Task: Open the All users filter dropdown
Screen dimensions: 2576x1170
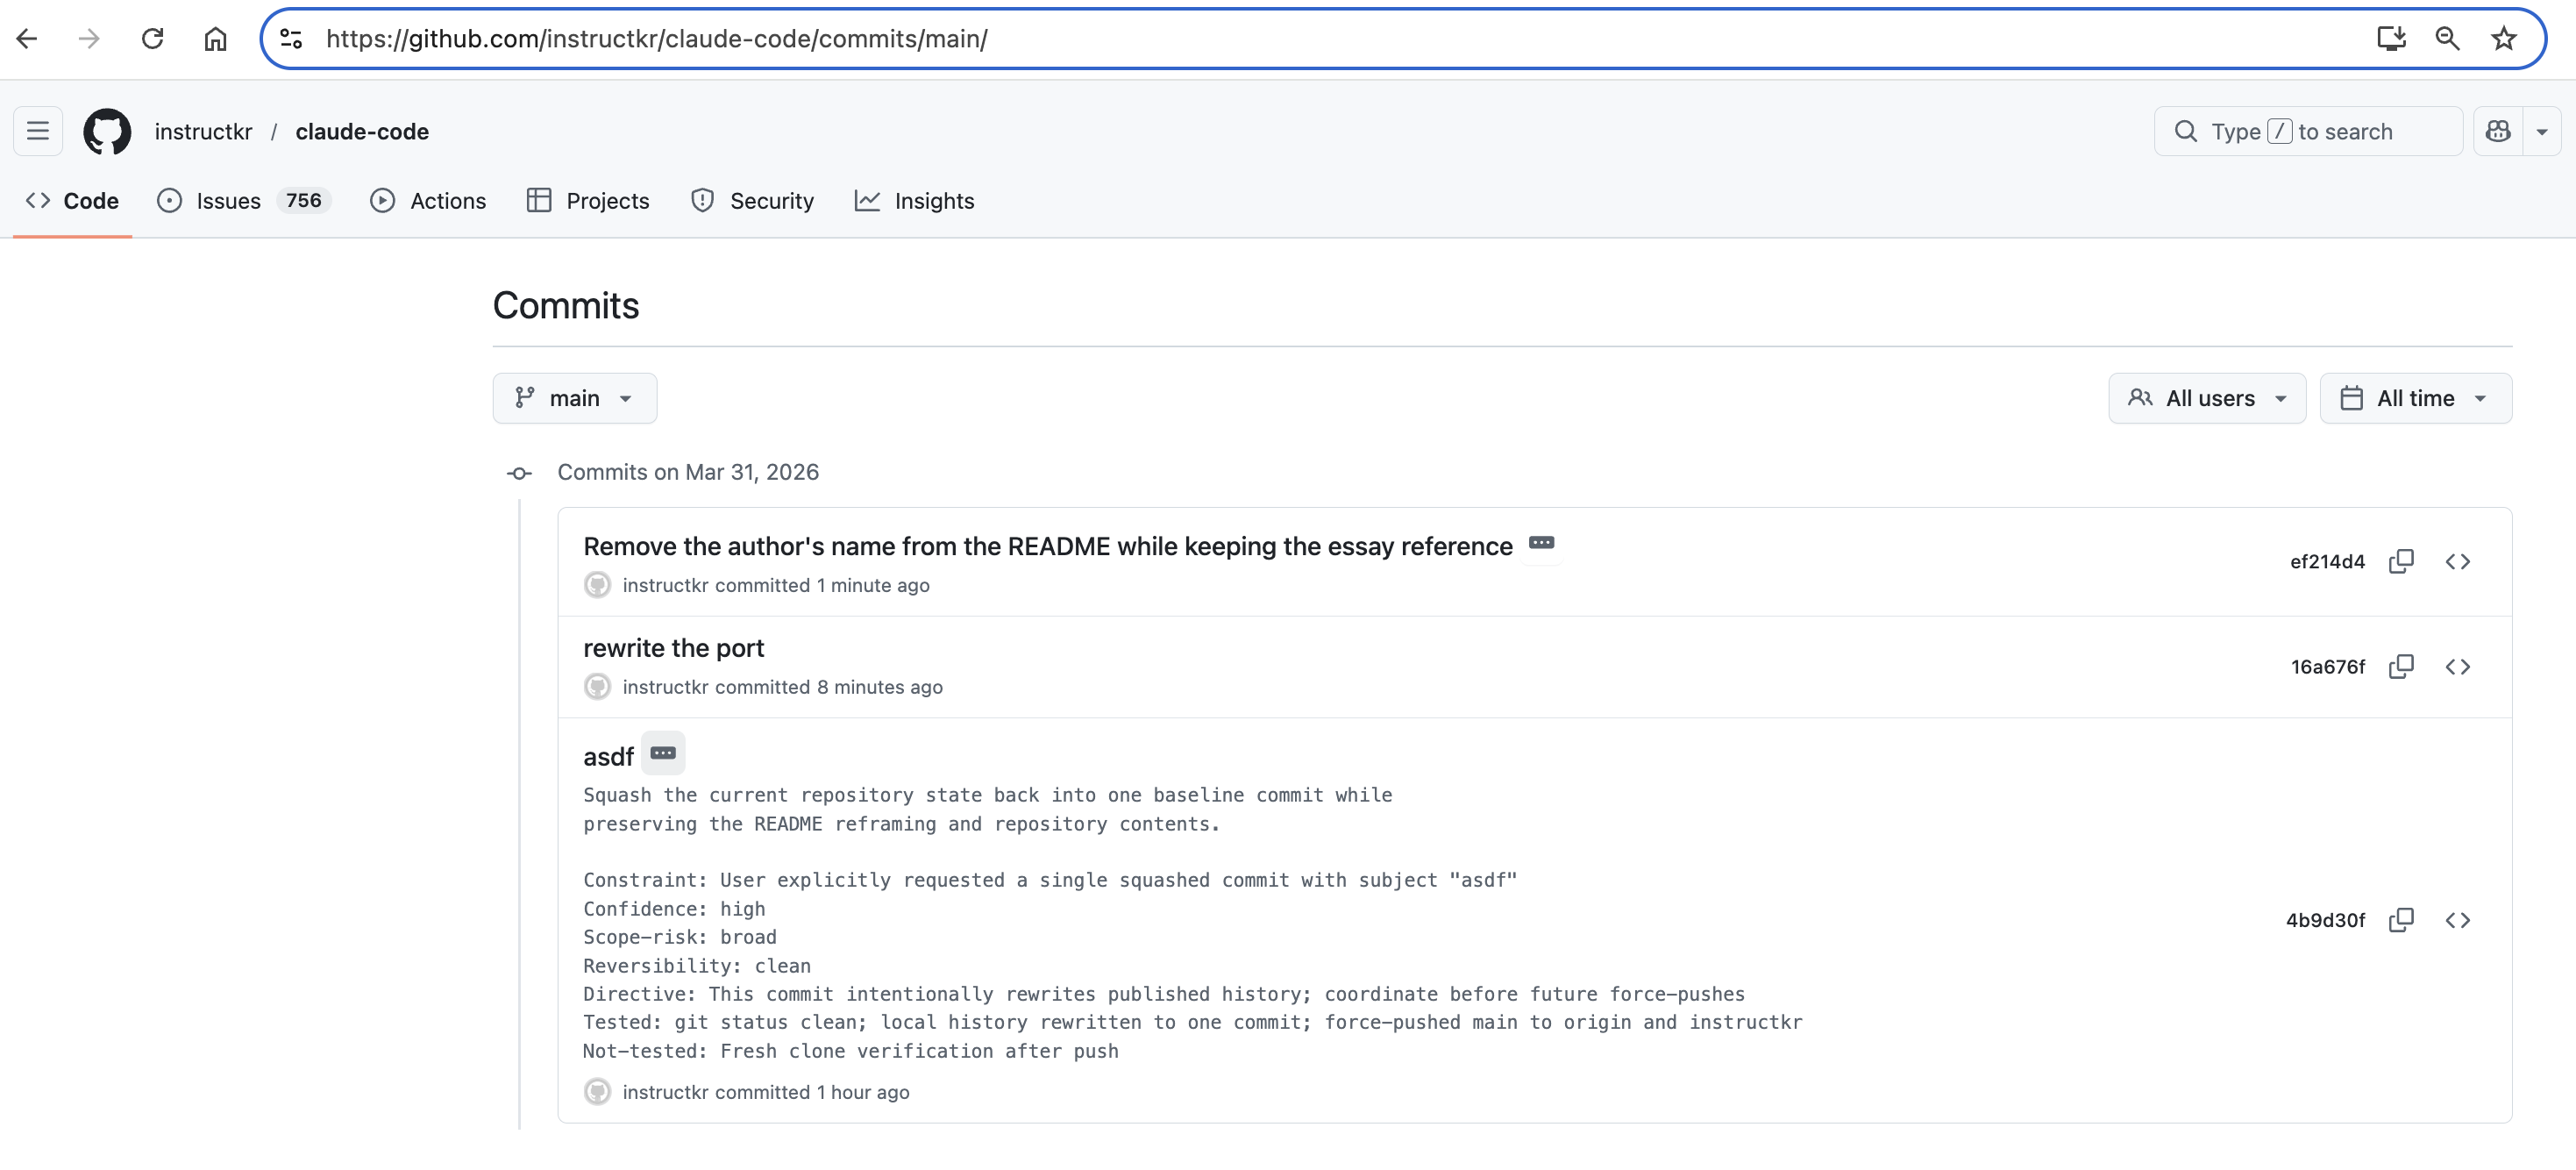Action: tap(2206, 398)
